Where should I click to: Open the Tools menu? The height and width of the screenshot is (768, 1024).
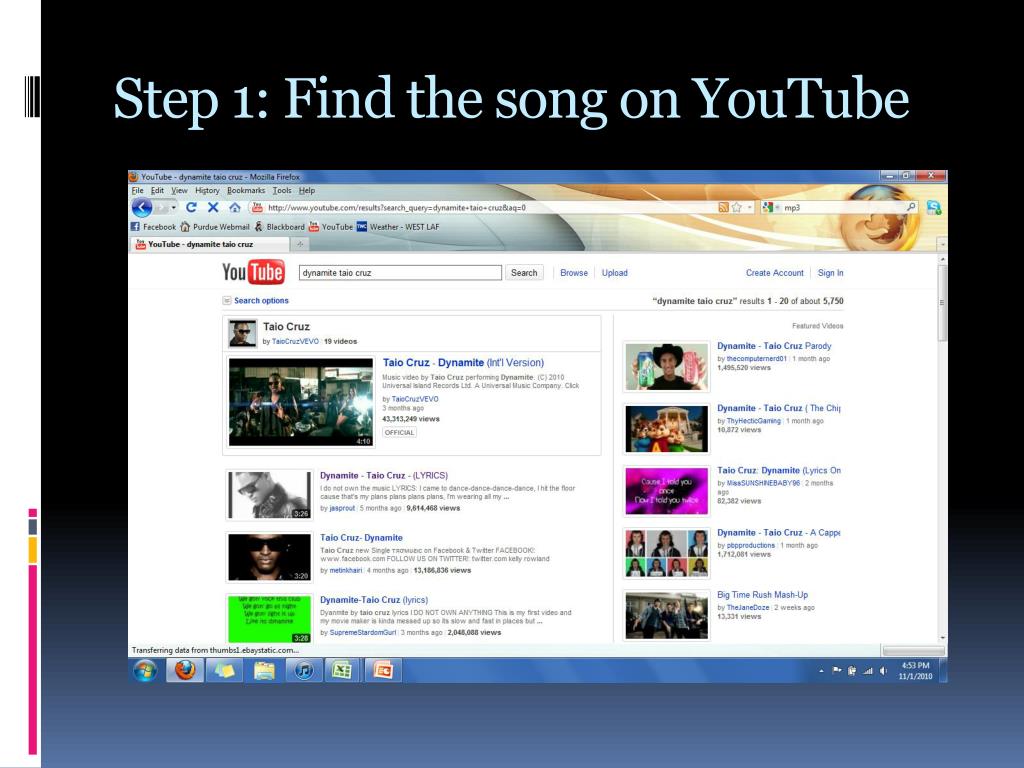[282, 191]
